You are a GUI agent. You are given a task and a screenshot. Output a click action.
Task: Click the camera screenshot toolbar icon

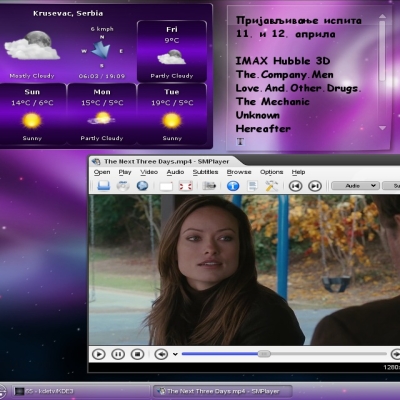(209, 186)
